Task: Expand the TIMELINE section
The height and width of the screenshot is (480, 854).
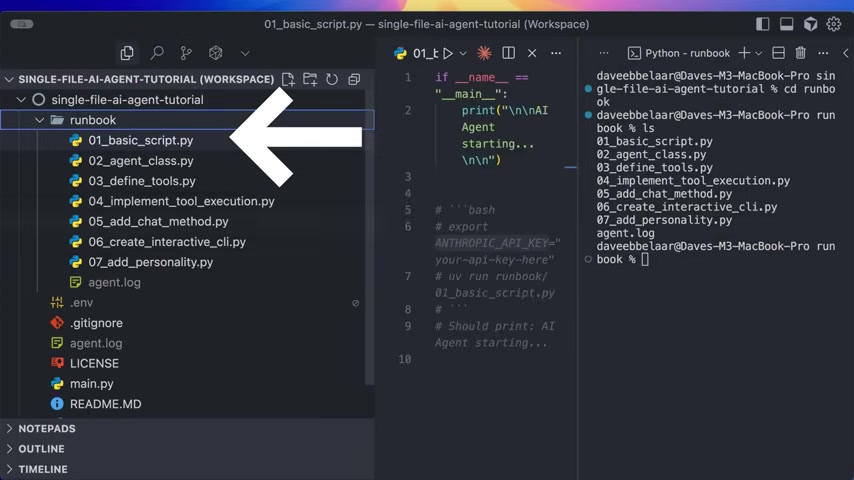Action: click(x=43, y=469)
